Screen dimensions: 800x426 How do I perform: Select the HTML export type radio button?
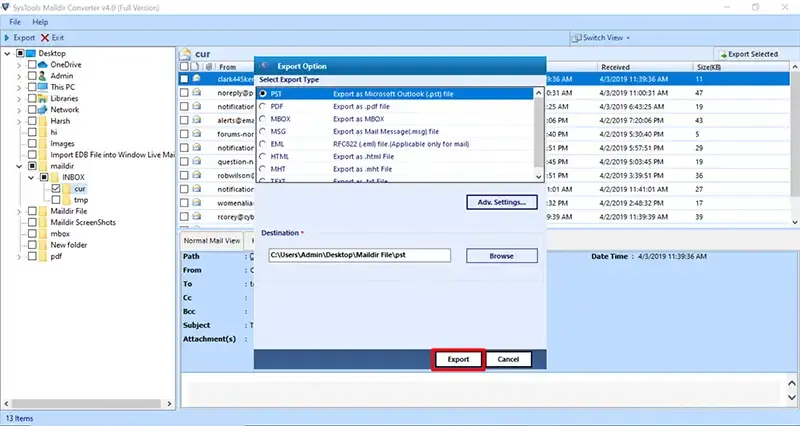pyautogui.click(x=263, y=157)
